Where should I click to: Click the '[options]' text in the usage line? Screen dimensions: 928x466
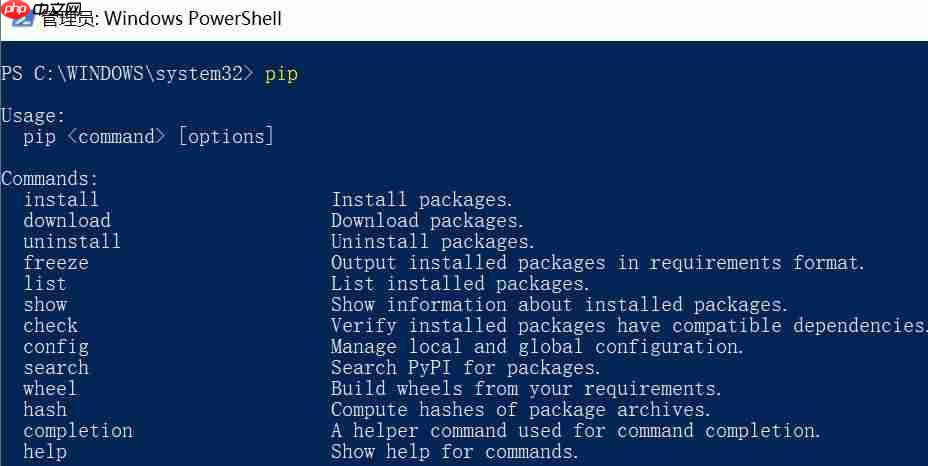(226, 137)
